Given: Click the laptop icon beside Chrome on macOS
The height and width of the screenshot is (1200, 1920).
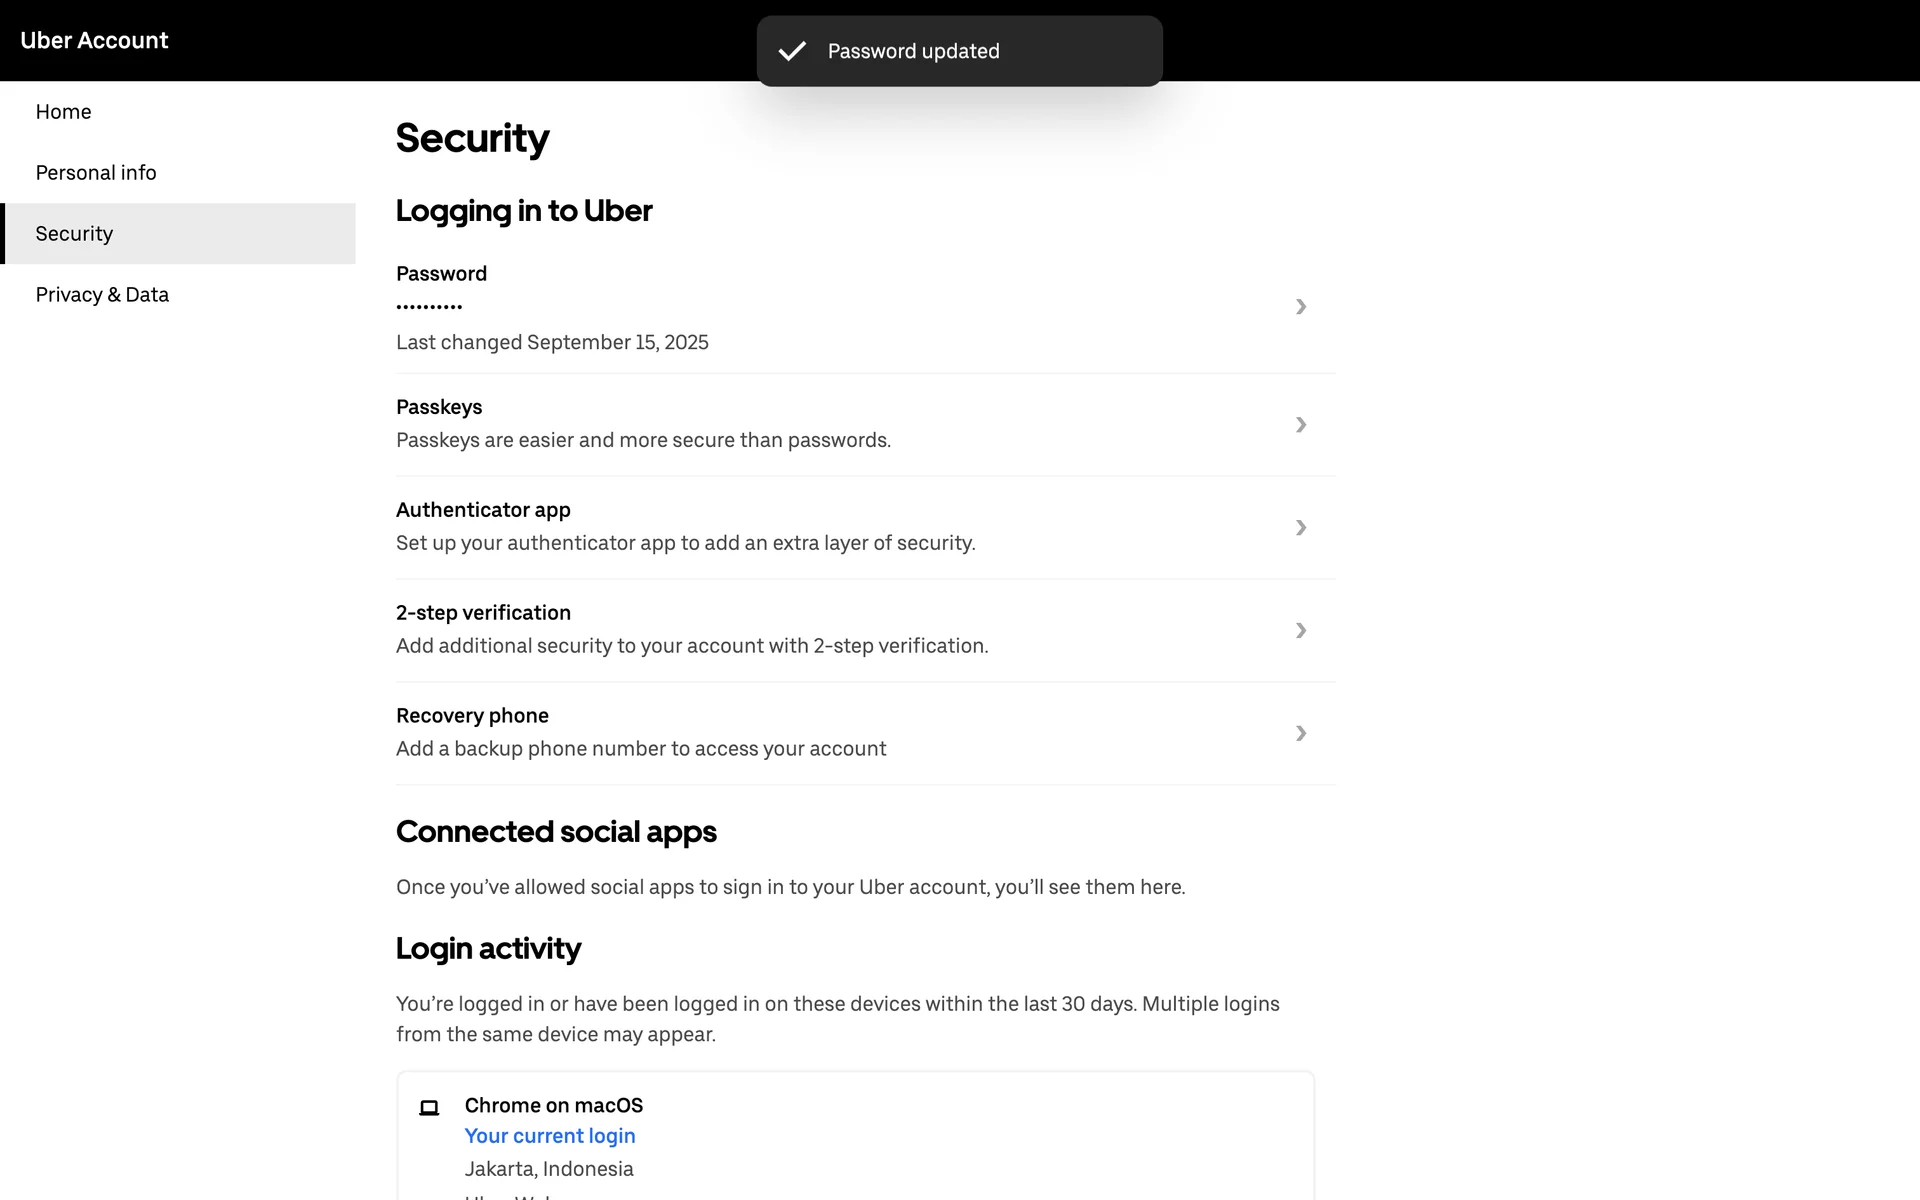Looking at the screenshot, I should point(429,1107).
